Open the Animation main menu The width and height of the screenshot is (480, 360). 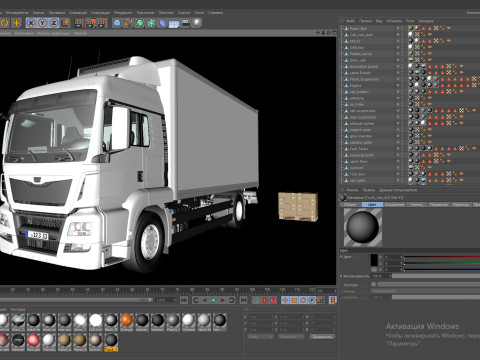point(78,13)
